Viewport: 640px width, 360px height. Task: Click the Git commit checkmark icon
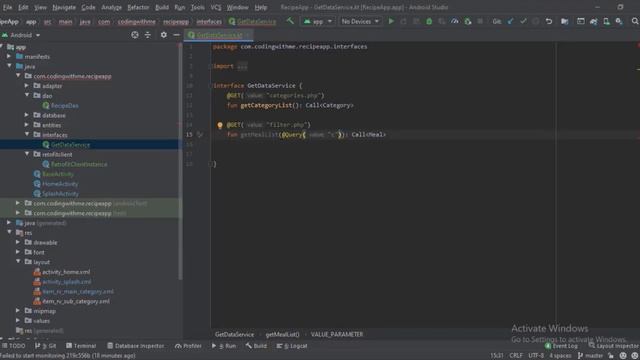point(523,21)
